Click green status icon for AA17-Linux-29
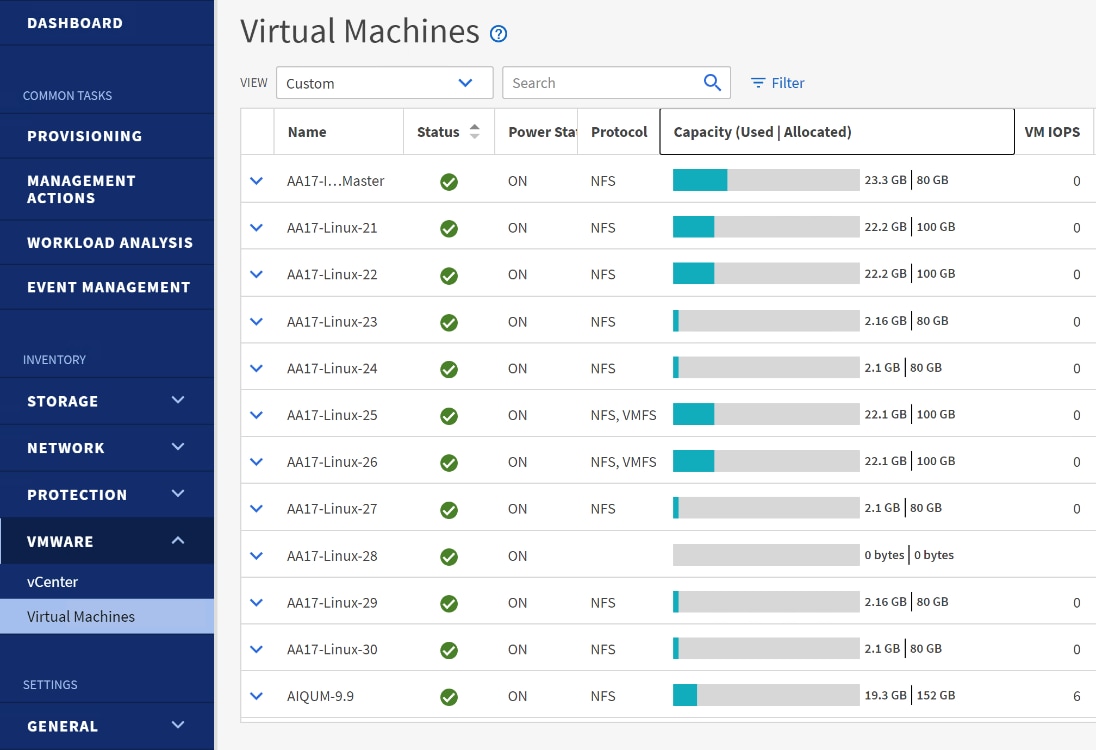The image size is (1096, 750). point(449,603)
